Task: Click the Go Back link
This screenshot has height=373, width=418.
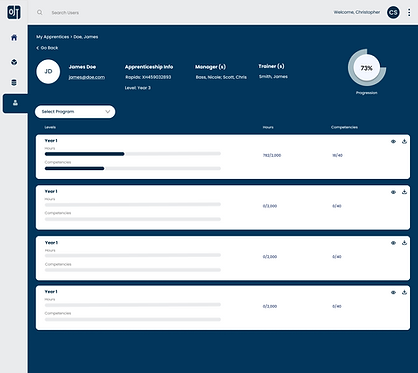Action: (47, 48)
